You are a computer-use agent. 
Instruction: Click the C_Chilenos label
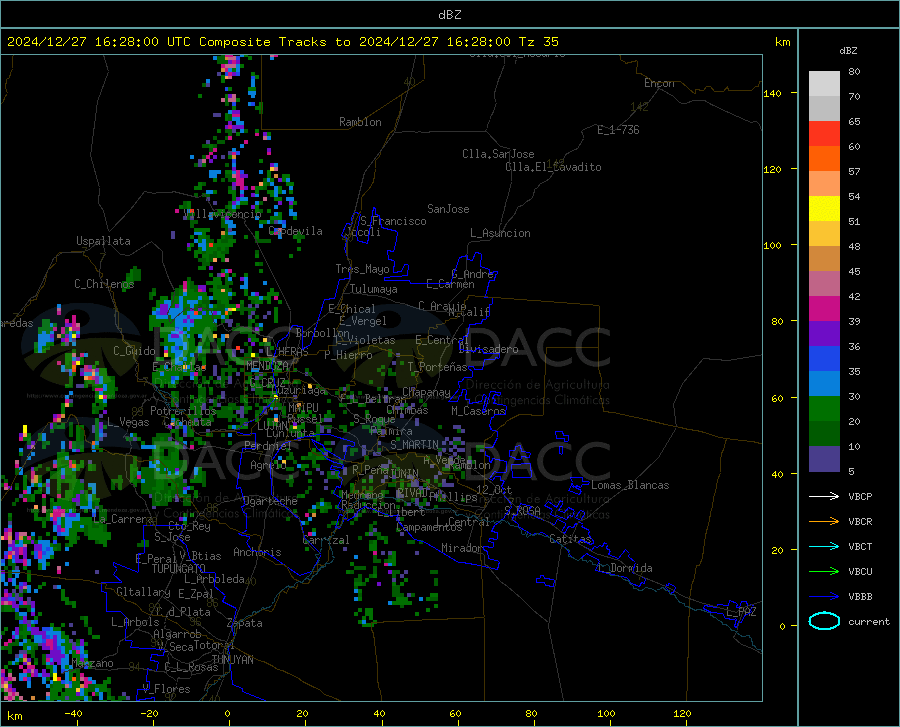click(x=104, y=283)
